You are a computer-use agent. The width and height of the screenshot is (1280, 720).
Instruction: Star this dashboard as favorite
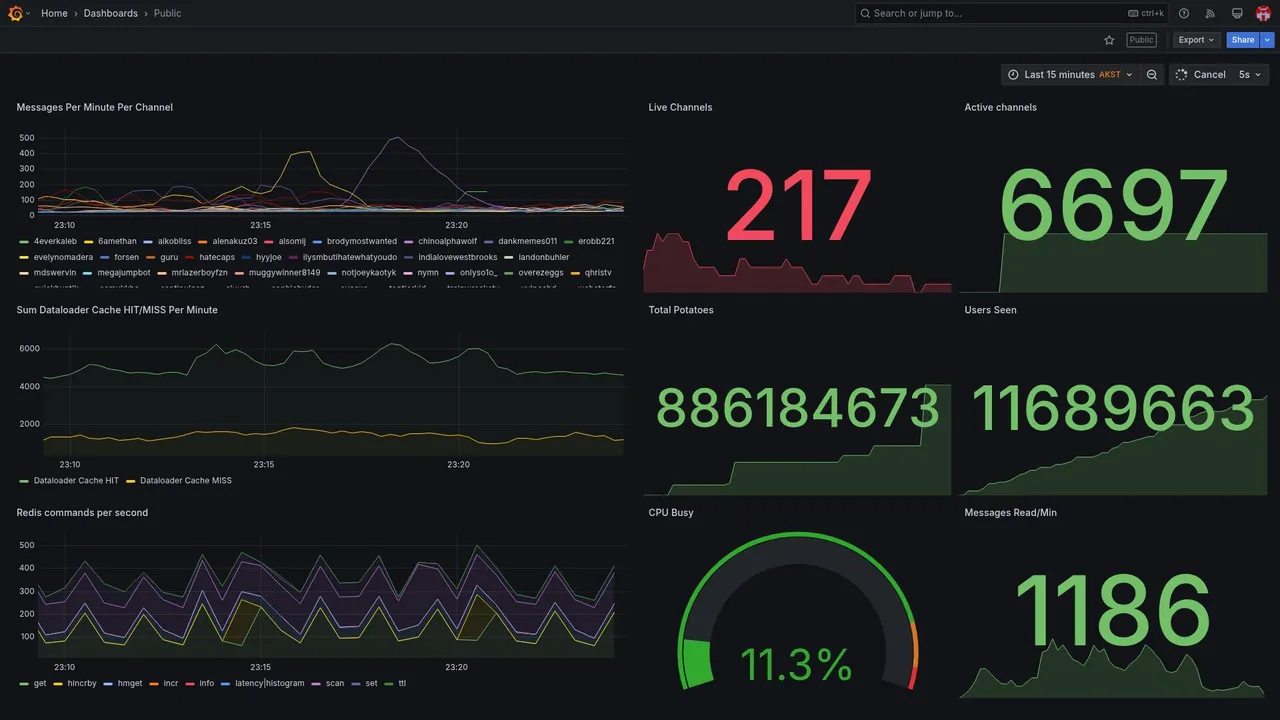[x=1109, y=40]
